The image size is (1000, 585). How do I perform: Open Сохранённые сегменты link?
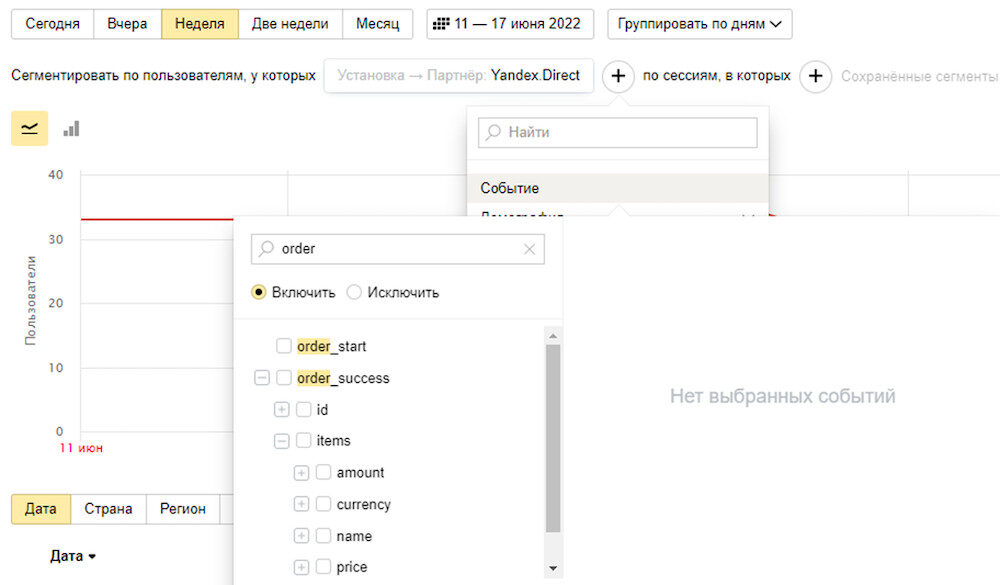tap(918, 77)
